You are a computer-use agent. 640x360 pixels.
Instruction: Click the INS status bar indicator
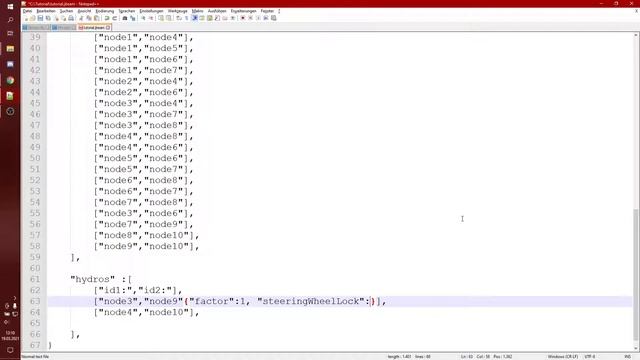point(627,356)
